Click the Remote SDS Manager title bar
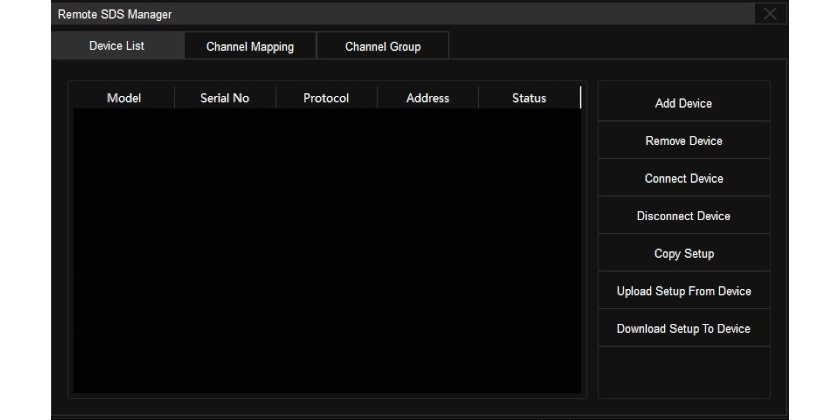This screenshot has width=840, height=420. click(x=400, y=14)
